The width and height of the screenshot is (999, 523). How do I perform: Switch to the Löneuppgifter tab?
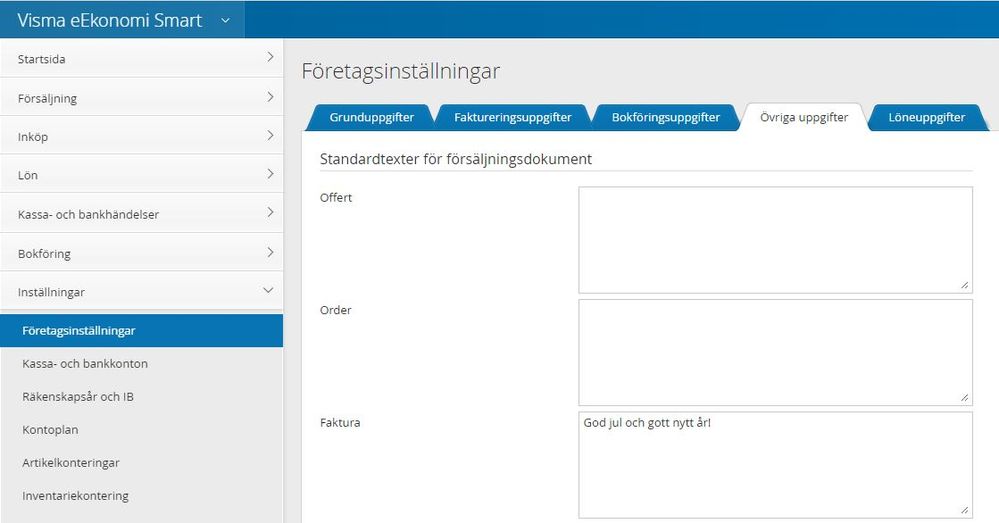click(926, 117)
